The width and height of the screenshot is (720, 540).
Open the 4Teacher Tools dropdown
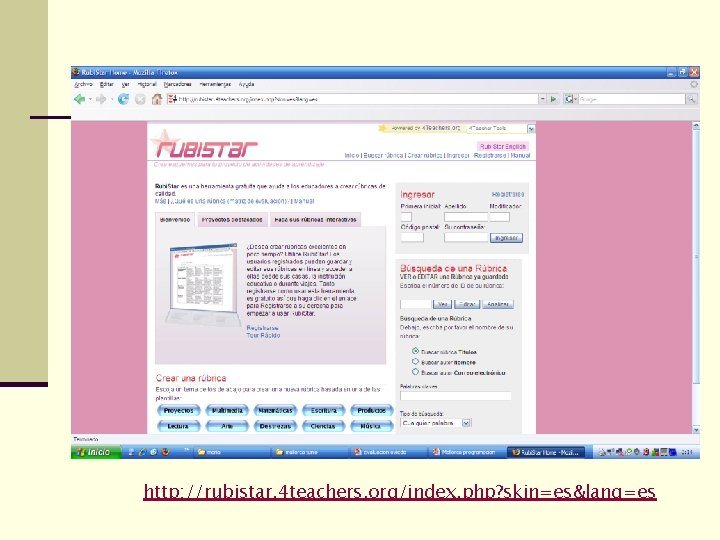coord(500,129)
